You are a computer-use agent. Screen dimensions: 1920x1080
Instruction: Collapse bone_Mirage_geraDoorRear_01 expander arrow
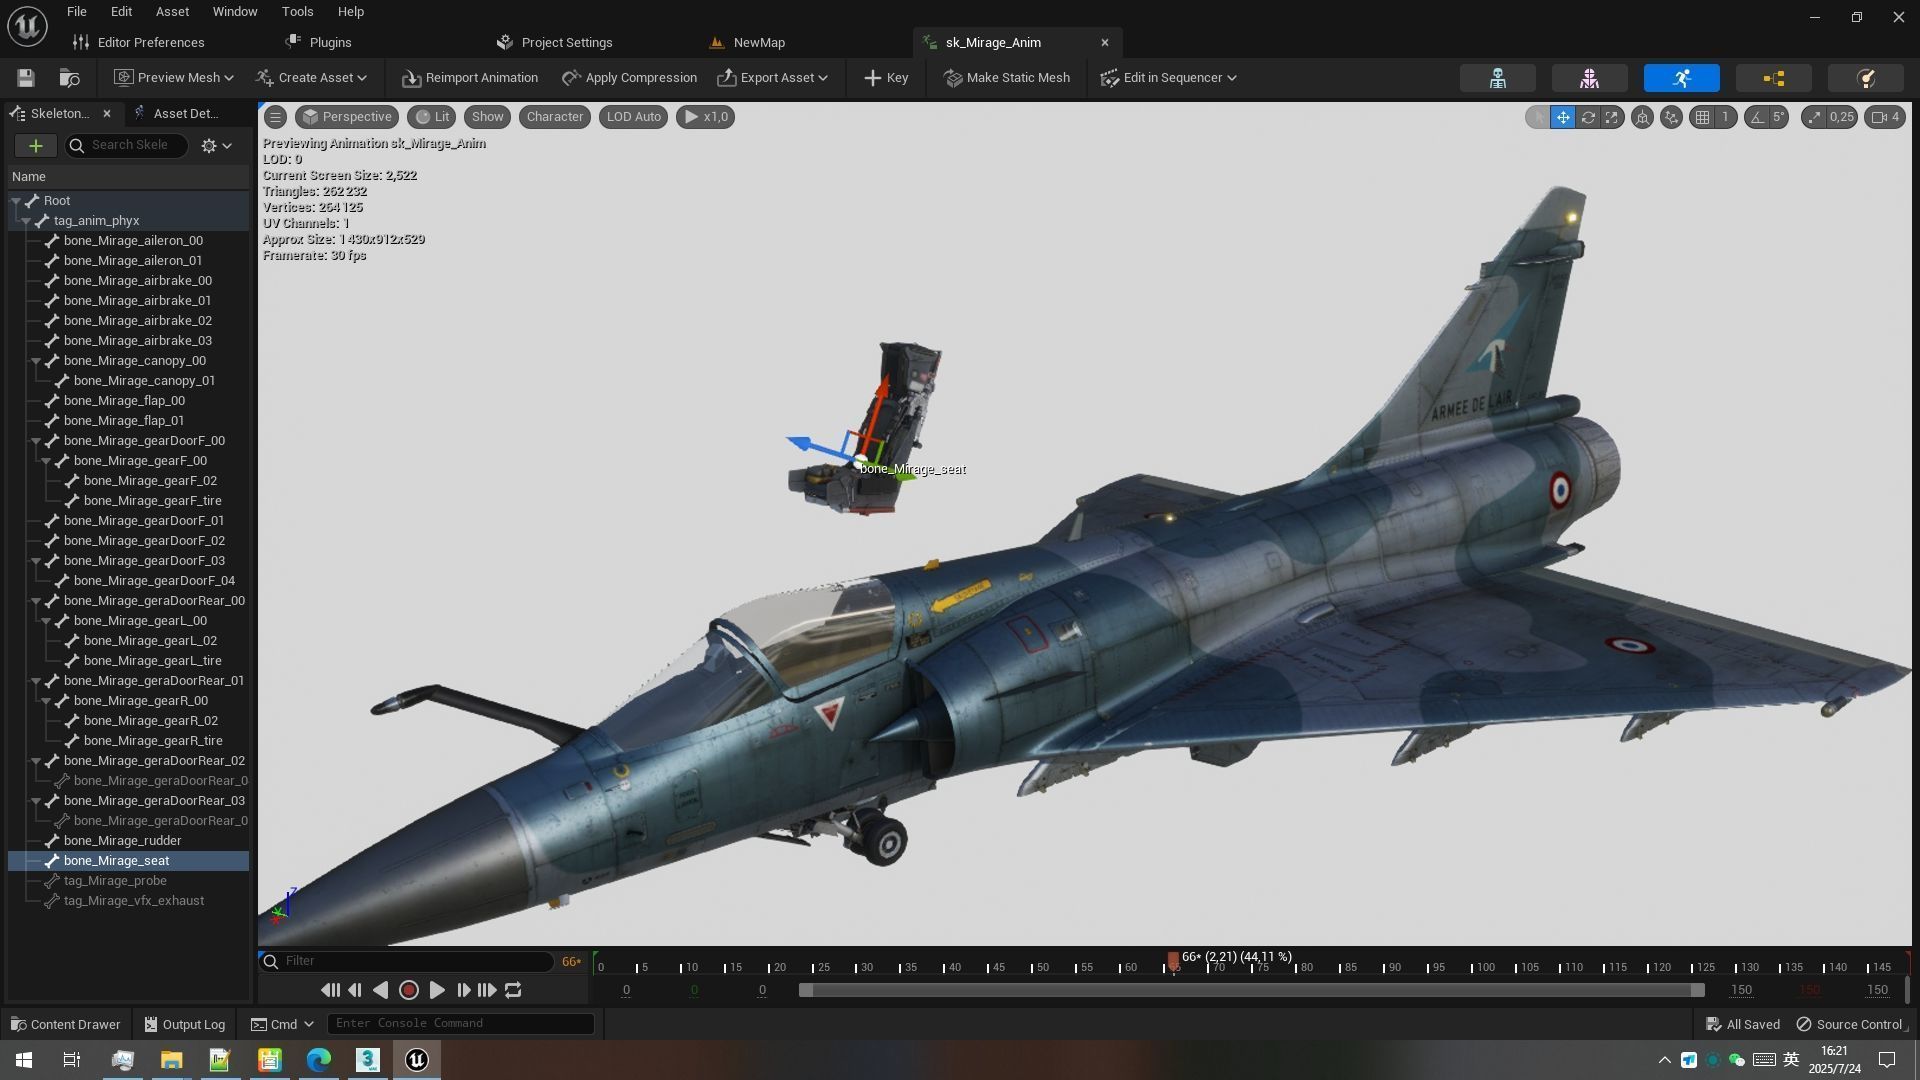[36, 681]
